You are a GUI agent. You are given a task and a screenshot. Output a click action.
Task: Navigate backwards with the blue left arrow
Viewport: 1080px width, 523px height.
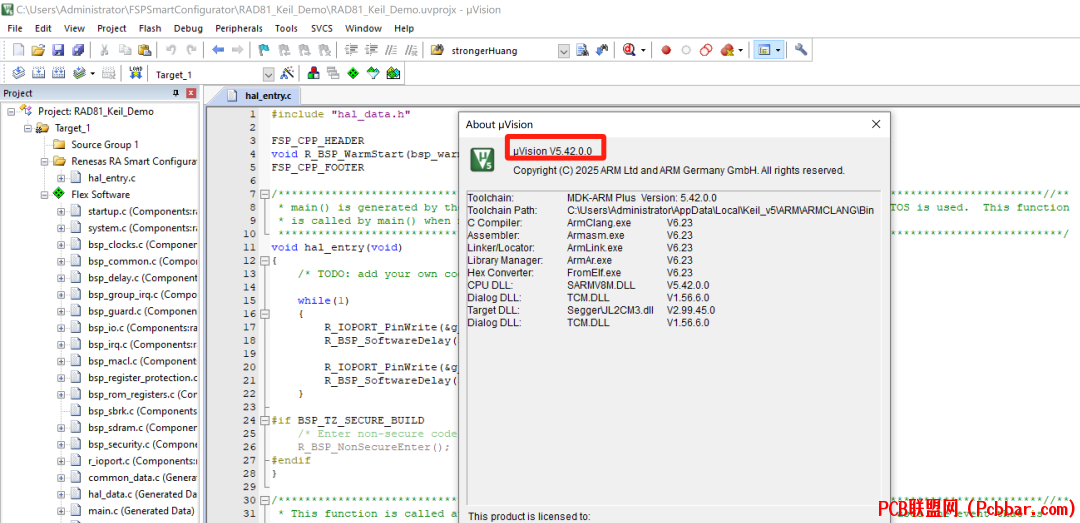(218, 50)
